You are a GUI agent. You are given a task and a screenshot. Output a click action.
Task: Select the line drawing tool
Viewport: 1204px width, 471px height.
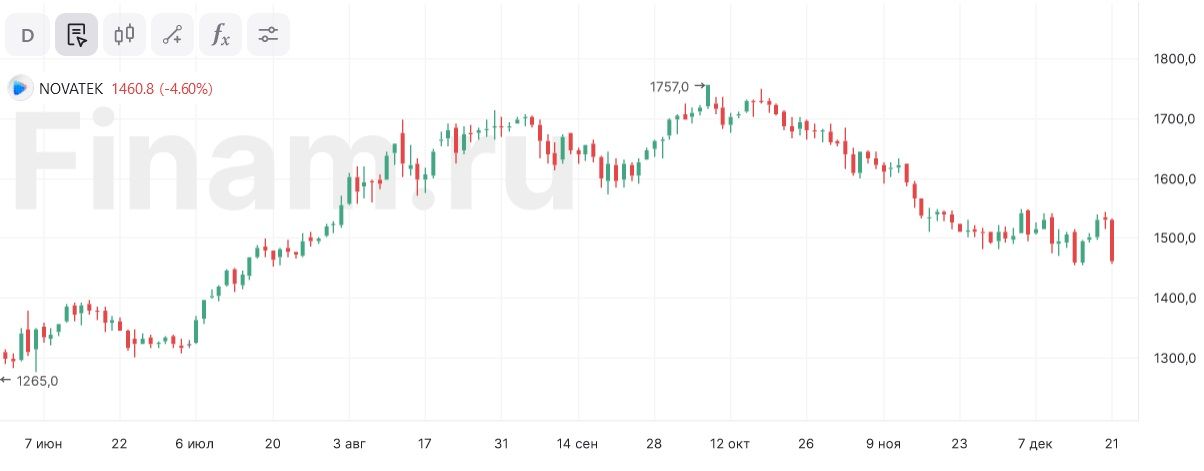pyautogui.click(x=172, y=35)
